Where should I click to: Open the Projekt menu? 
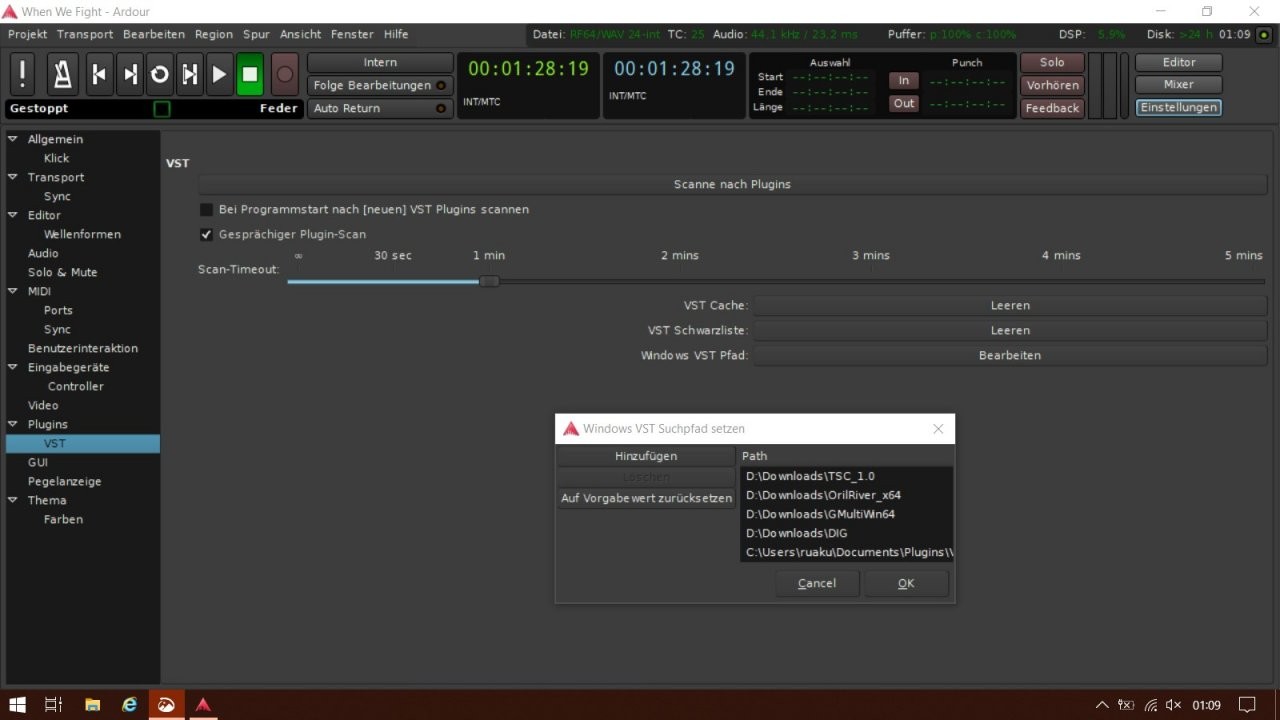pyautogui.click(x=28, y=34)
